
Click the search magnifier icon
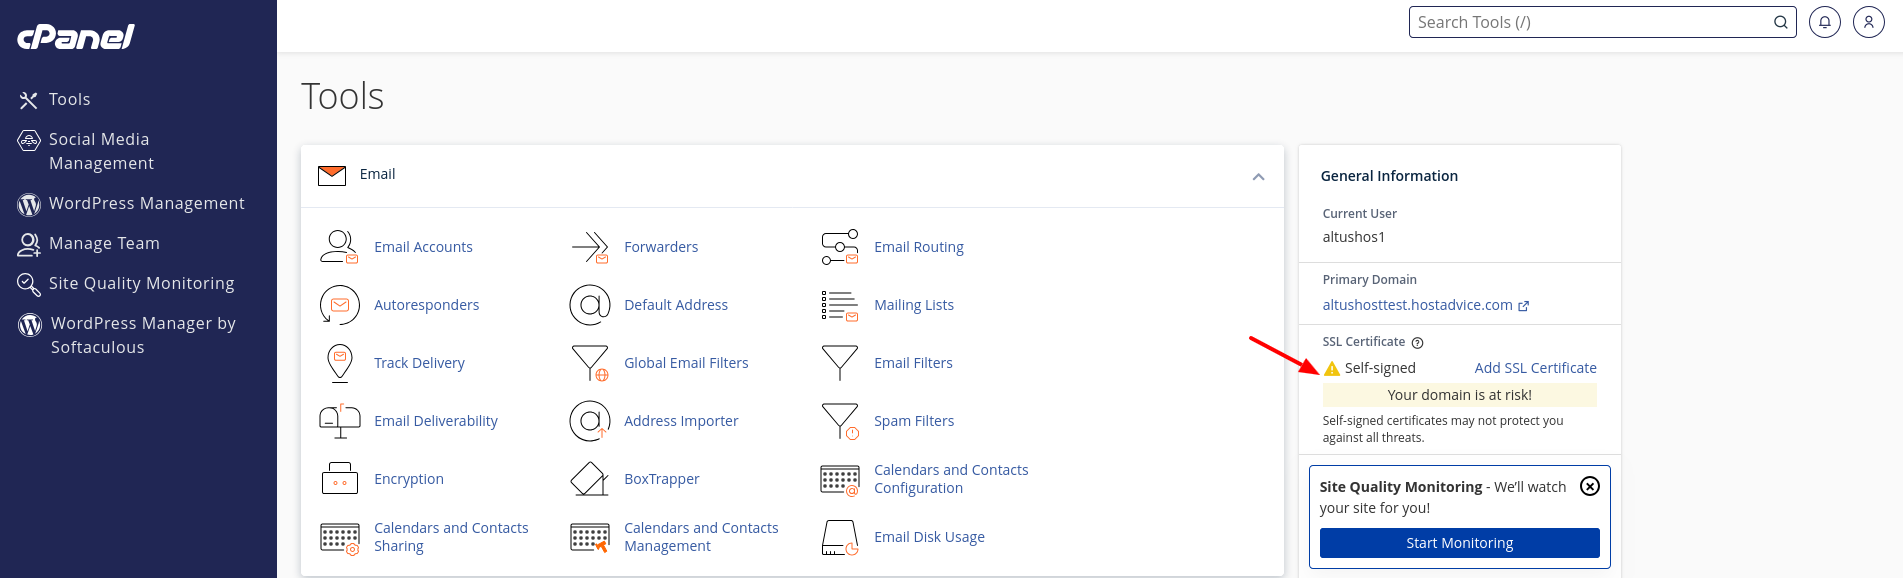(x=1781, y=22)
